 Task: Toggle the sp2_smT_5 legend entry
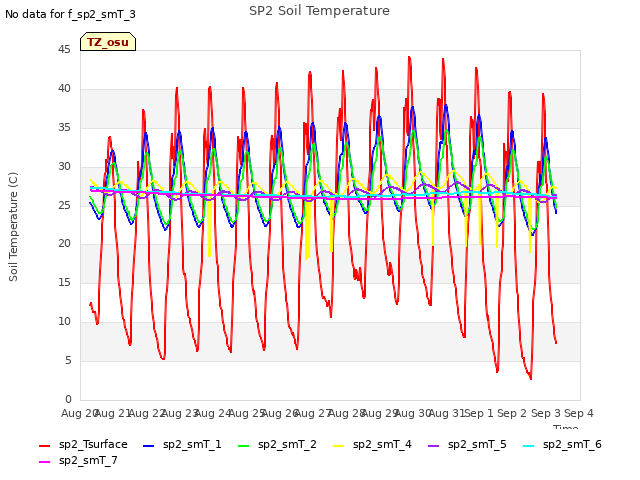click(x=467, y=444)
